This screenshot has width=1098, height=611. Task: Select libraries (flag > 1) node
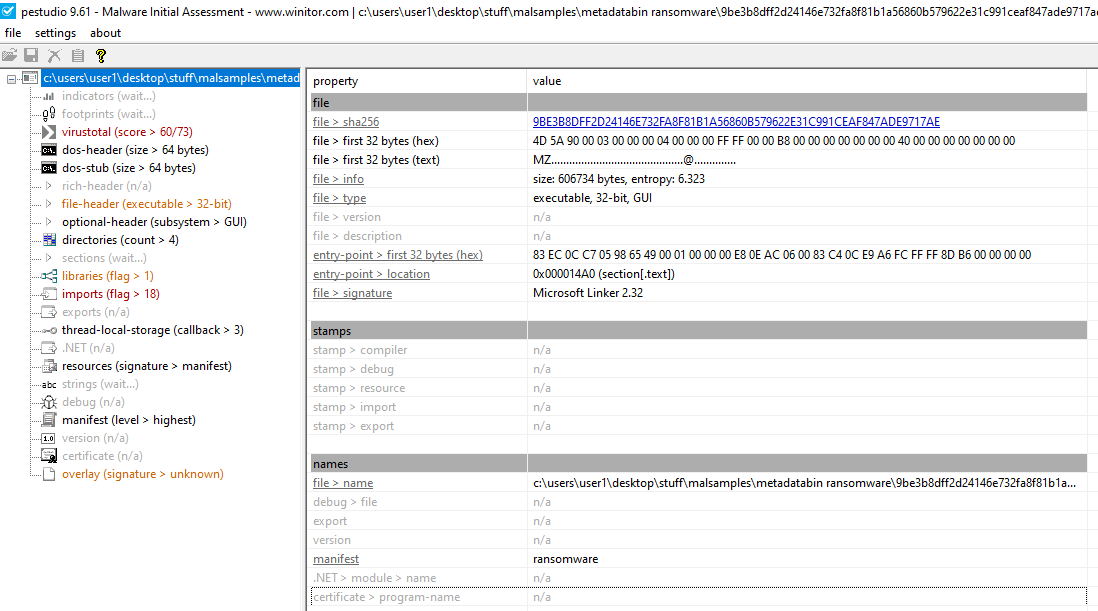point(108,276)
